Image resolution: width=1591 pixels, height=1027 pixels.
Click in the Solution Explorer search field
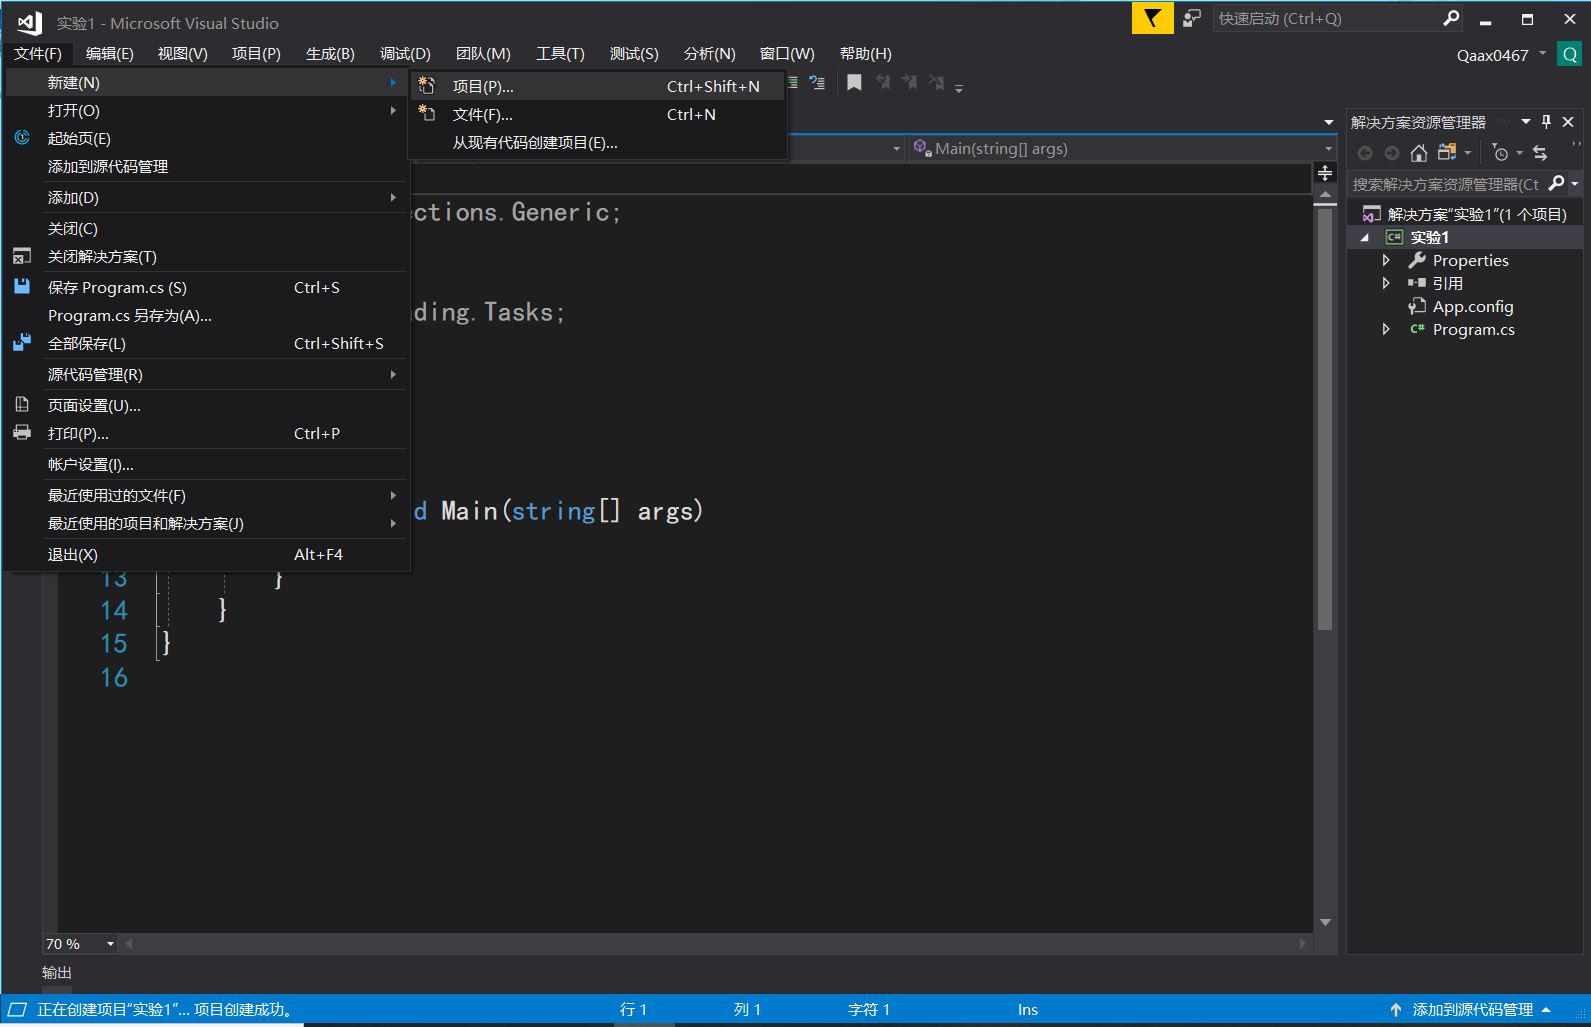pos(1446,184)
